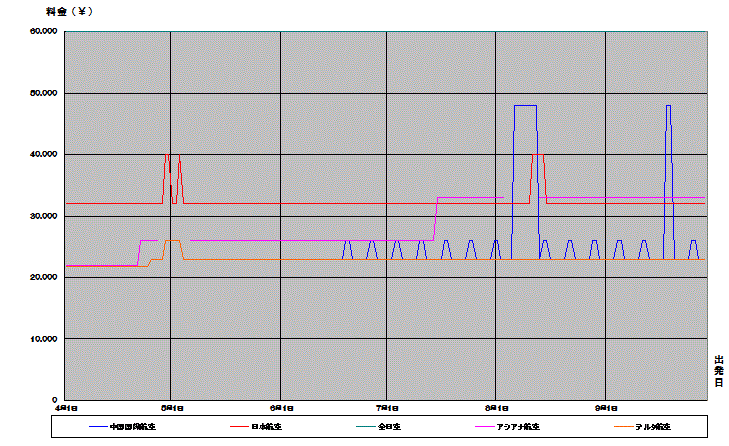Viewport: 729px width, 446px height.
Task: Click the 7月1日 date axis label
Action: coord(387,408)
